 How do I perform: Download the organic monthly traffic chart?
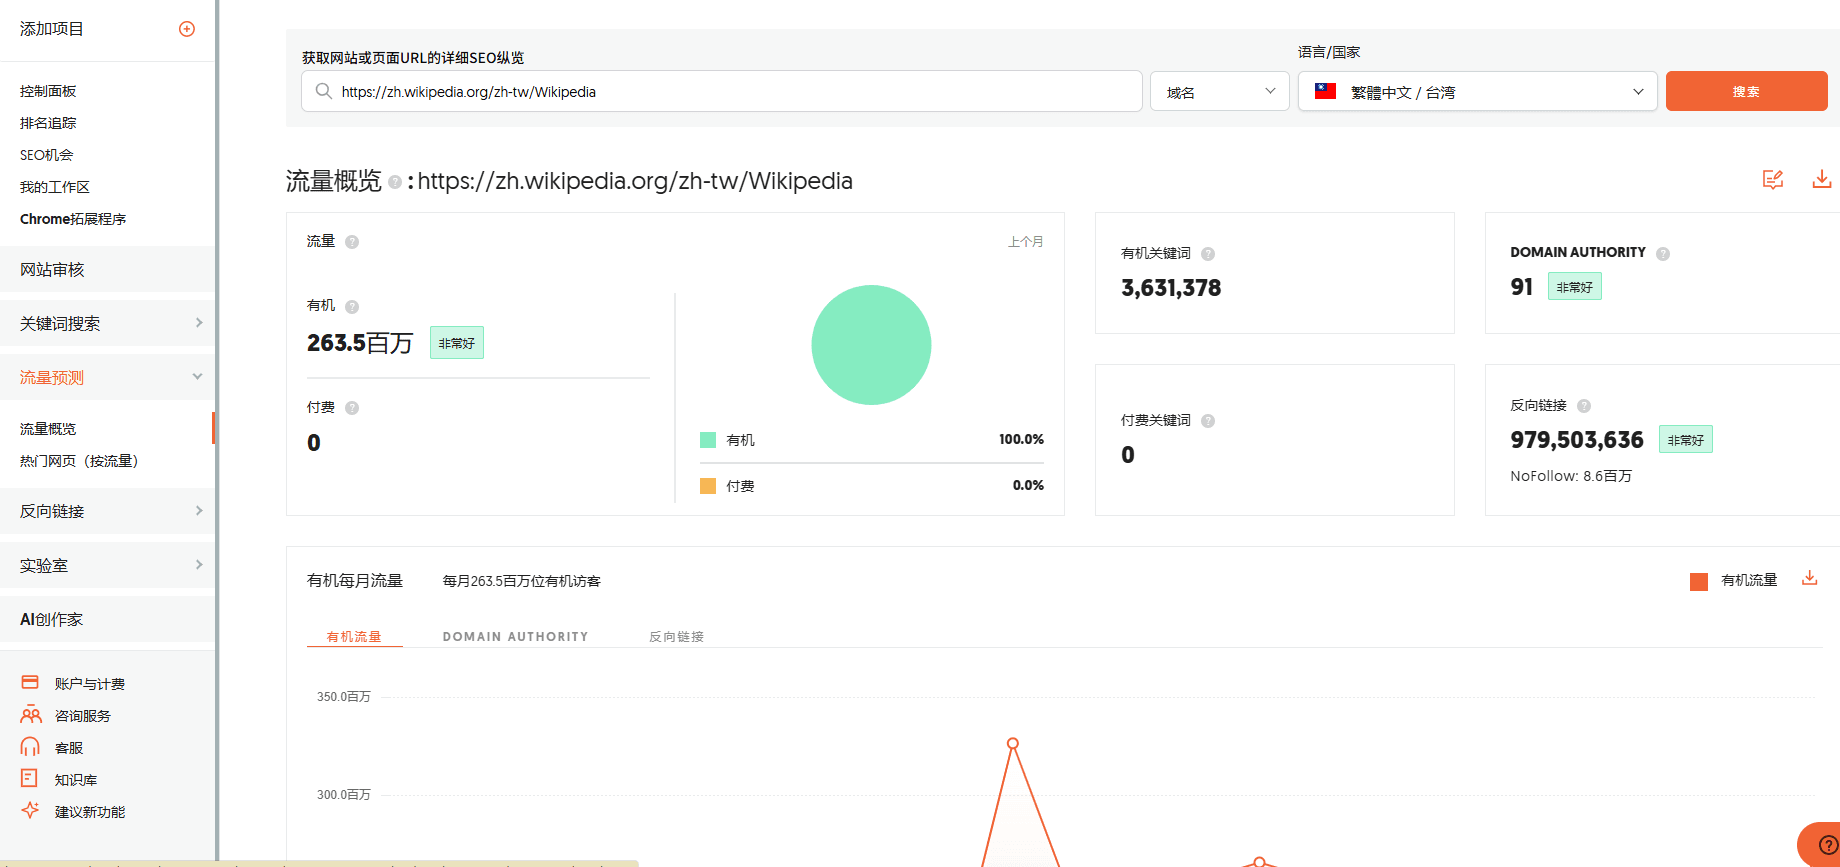click(1809, 578)
